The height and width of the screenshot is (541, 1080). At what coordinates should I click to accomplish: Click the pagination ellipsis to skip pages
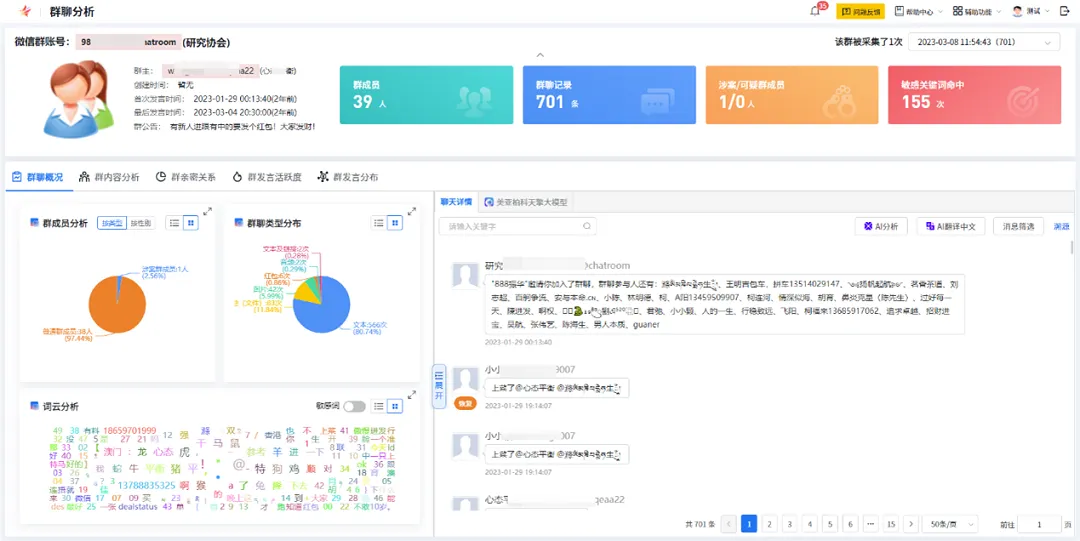coord(871,524)
